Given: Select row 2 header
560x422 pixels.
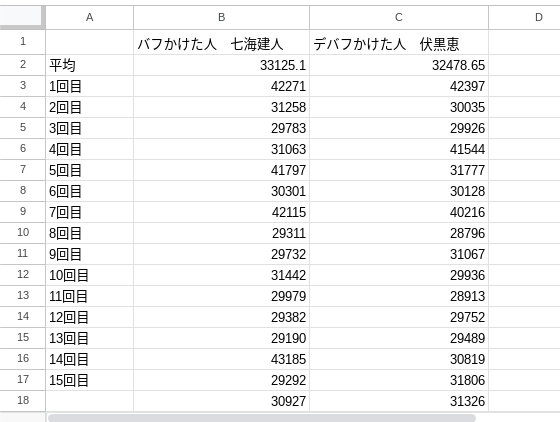Looking at the screenshot, I should [22, 65].
